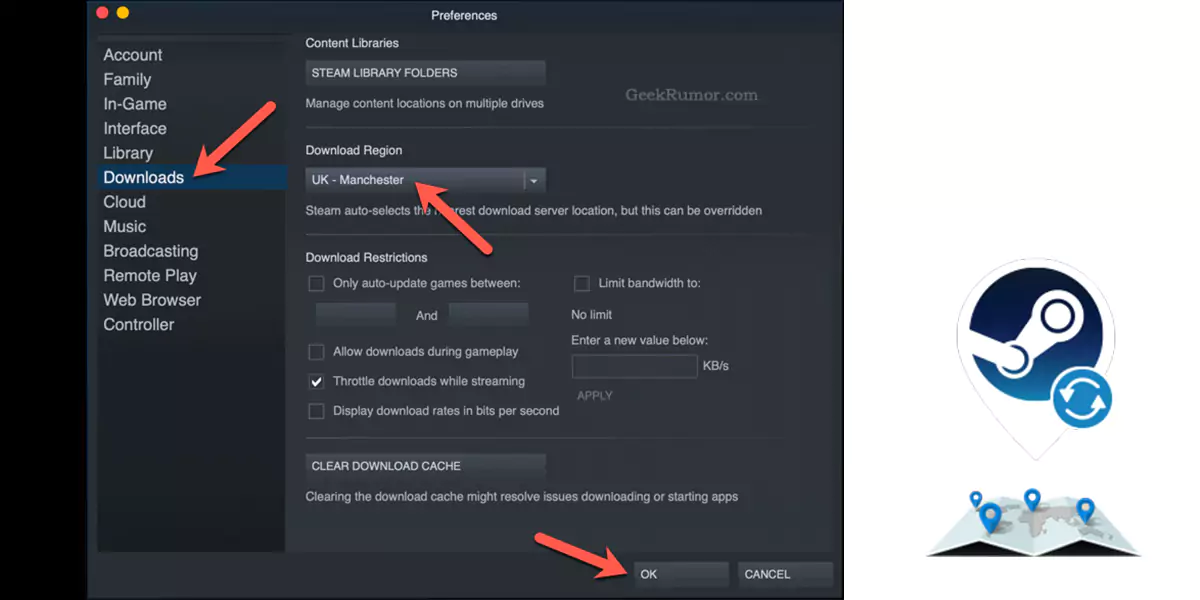Click the bandwidth KB/s value field
This screenshot has width=1200, height=600.
[x=634, y=366]
